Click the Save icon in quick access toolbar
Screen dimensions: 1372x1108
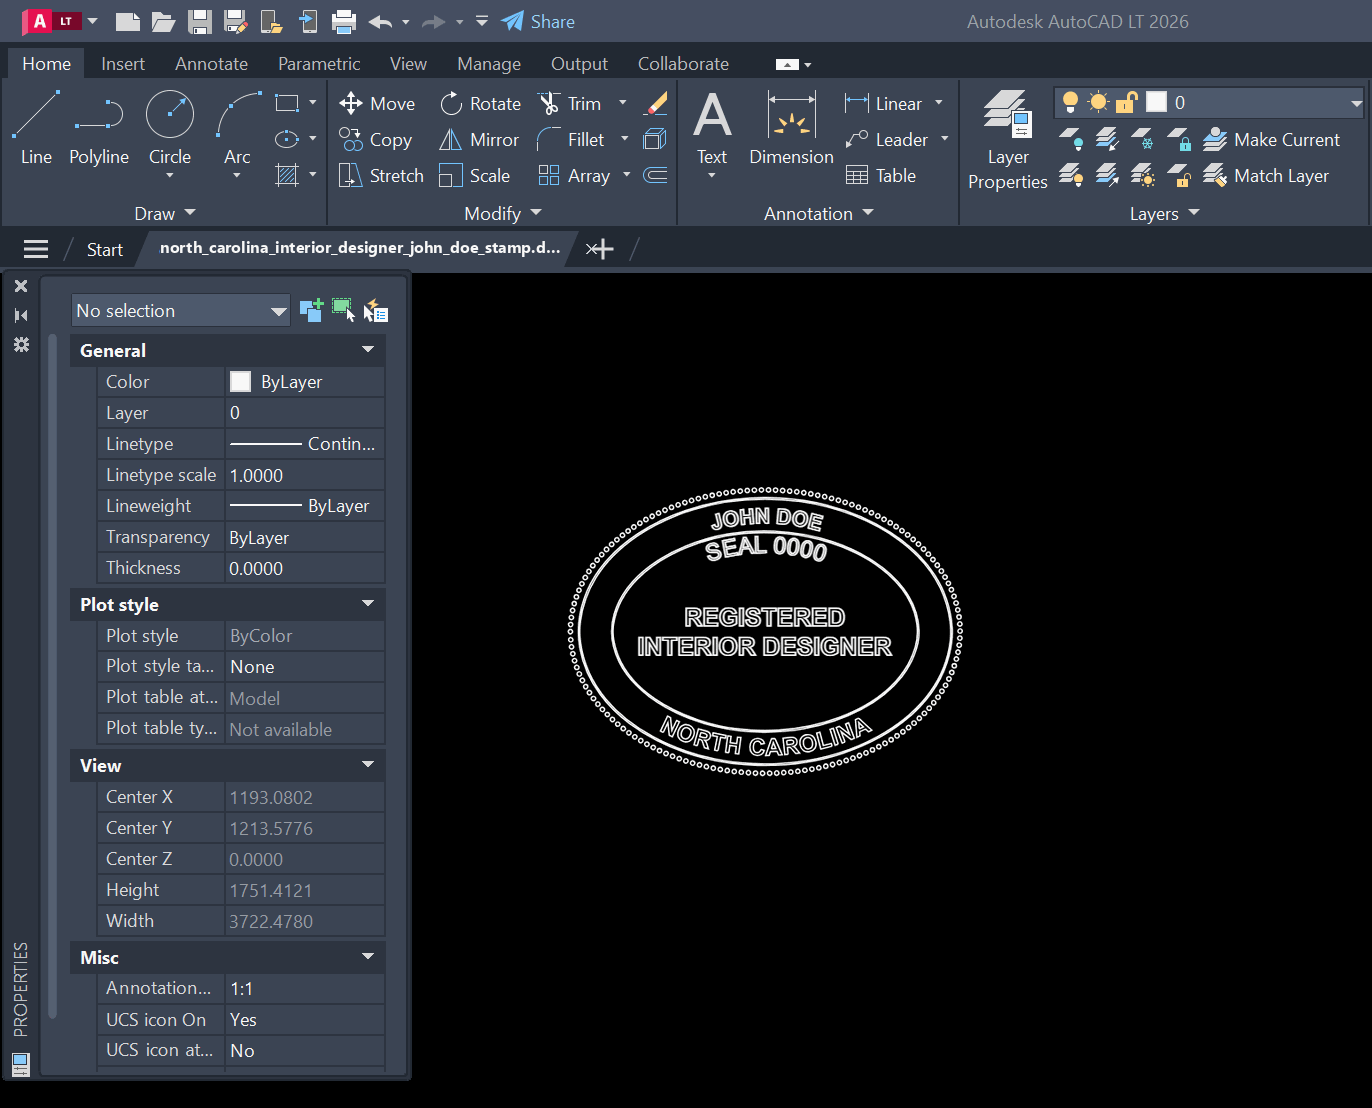[199, 21]
